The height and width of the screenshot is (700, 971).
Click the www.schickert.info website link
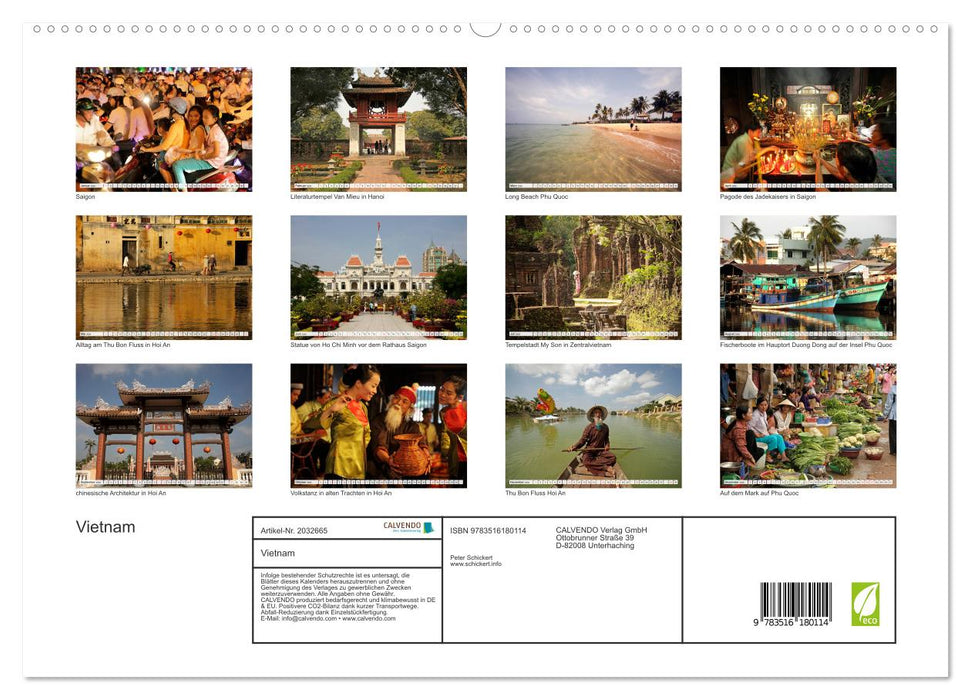pos(476,564)
